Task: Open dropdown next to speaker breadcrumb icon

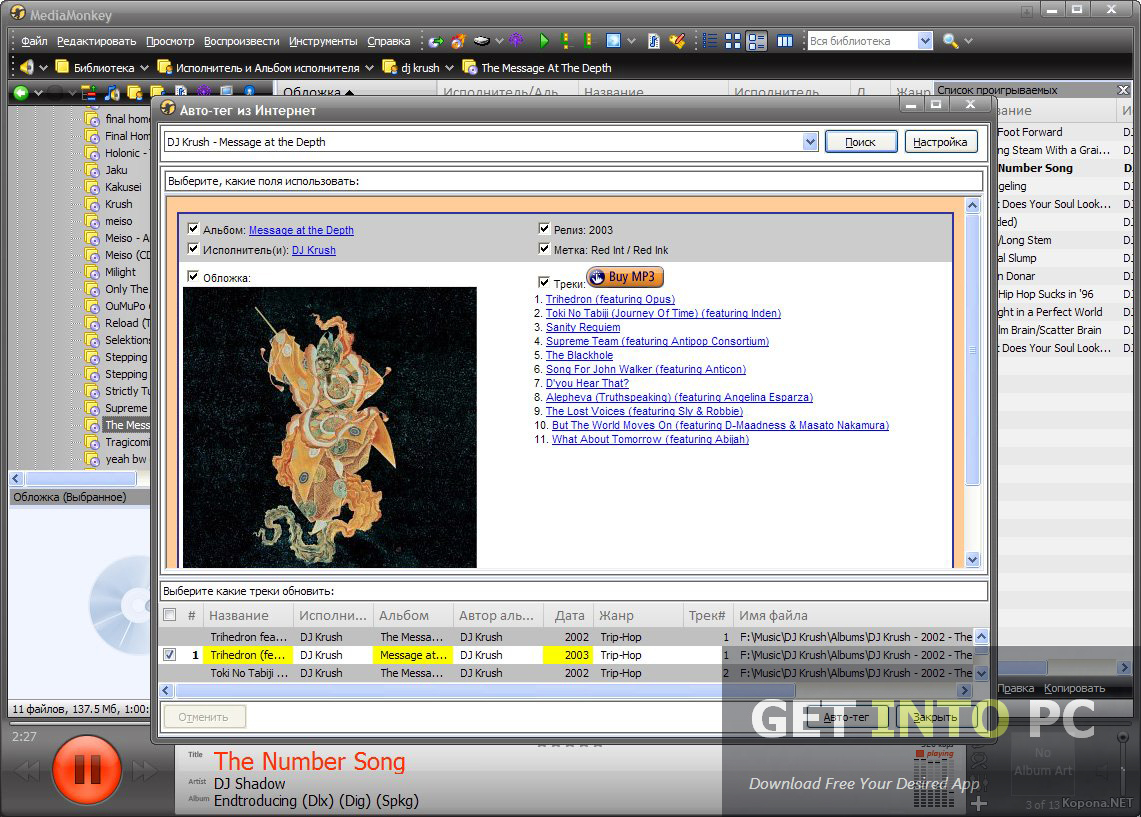Action: [43, 68]
